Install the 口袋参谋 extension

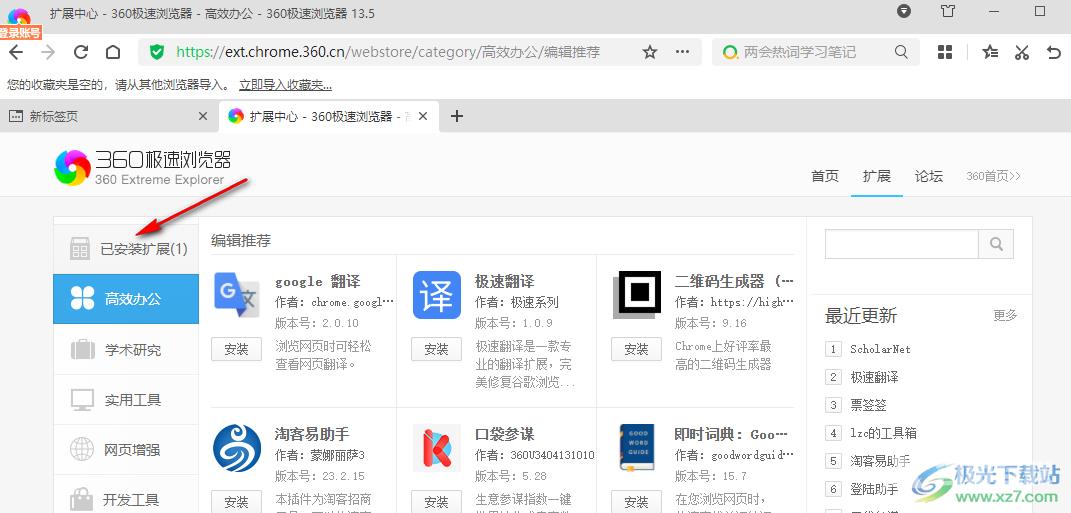(436, 502)
